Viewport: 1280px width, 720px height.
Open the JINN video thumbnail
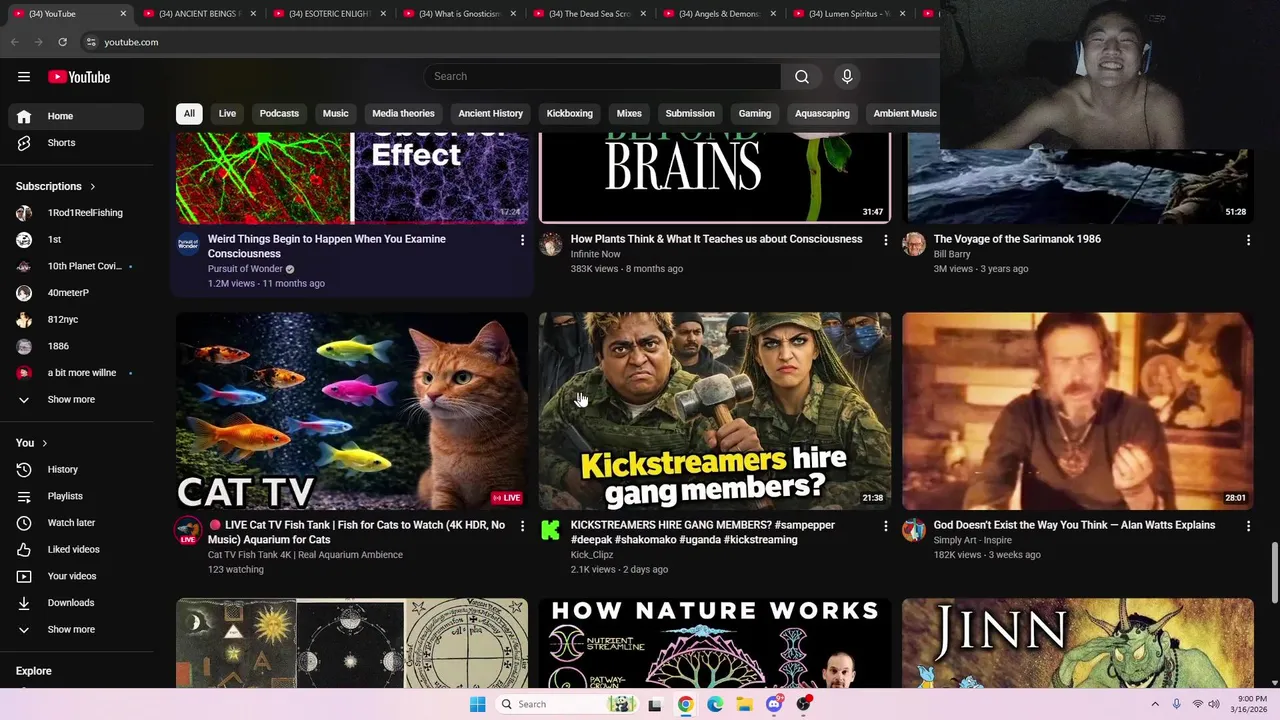(x=1078, y=643)
